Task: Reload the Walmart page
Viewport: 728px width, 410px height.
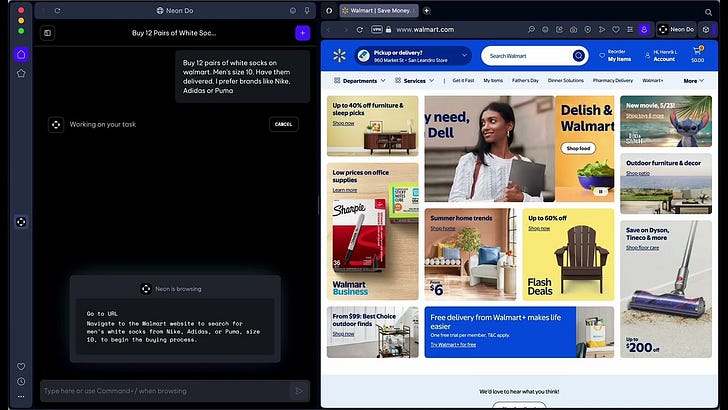Action: 359,30
